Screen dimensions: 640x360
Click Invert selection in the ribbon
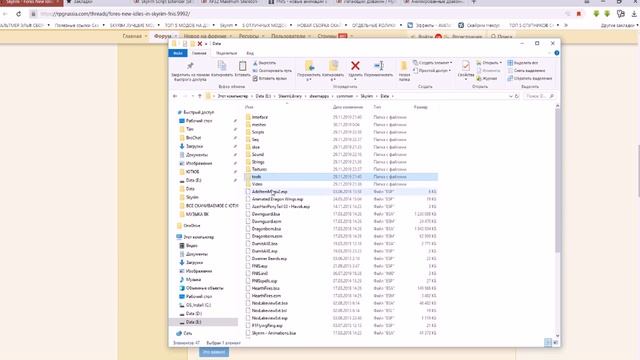point(530,78)
